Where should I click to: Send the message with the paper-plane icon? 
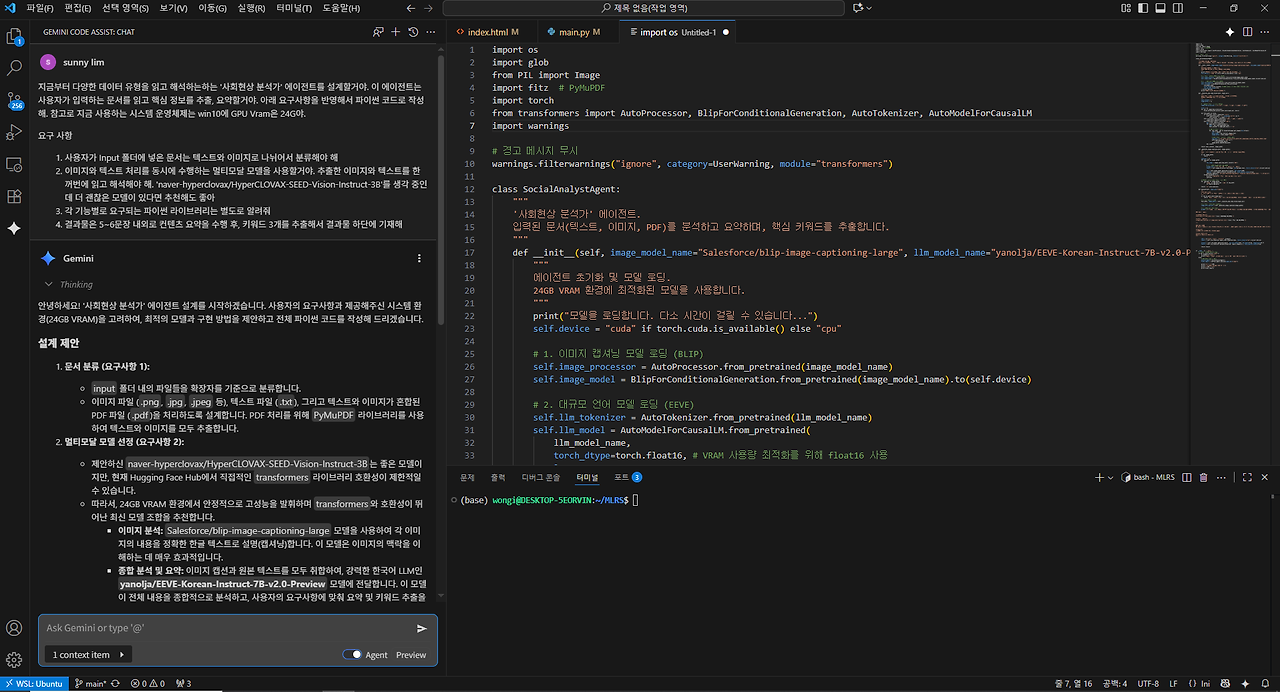coord(422,628)
